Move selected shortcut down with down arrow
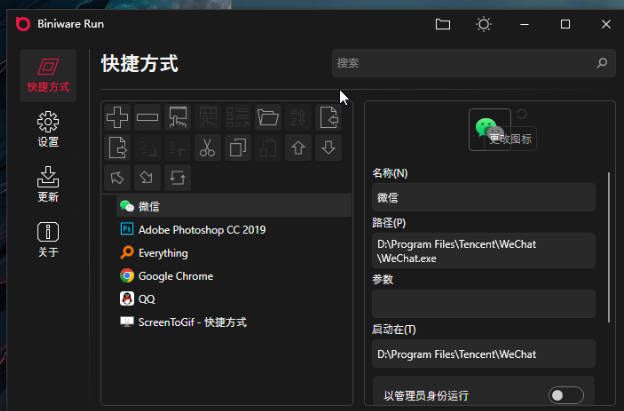This screenshot has width=624, height=411. (x=328, y=148)
